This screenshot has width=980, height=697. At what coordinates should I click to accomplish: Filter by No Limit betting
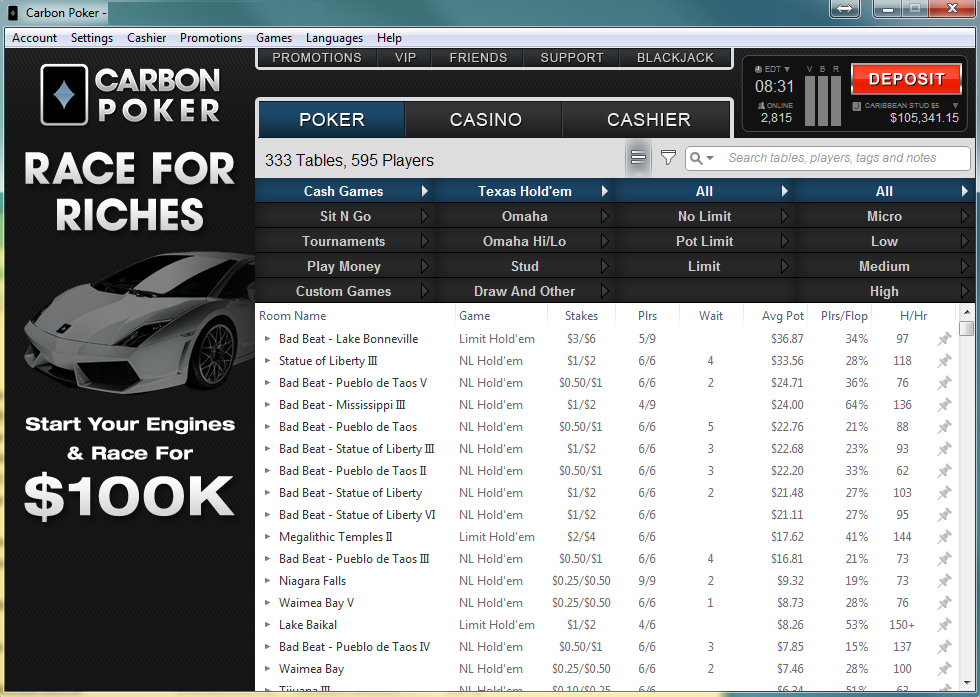click(705, 216)
